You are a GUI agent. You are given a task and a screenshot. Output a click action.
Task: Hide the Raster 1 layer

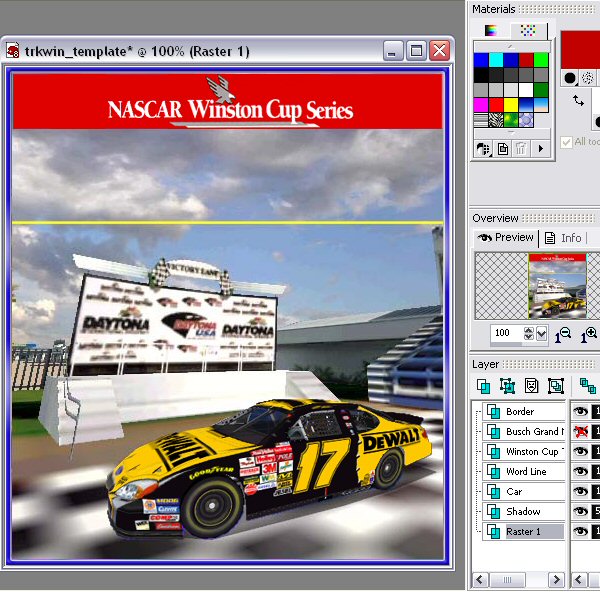(580, 531)
